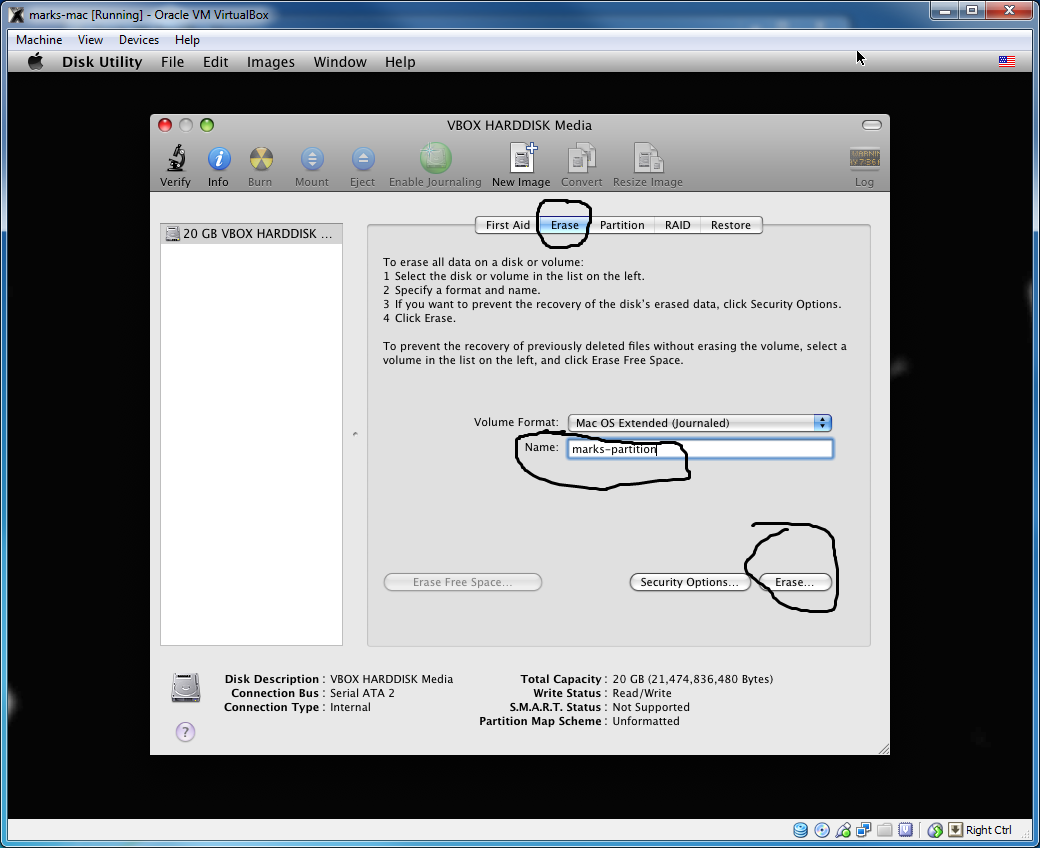Open the Disk Utility menu
The image size is (1040, 848).
(x=102, y=62)
